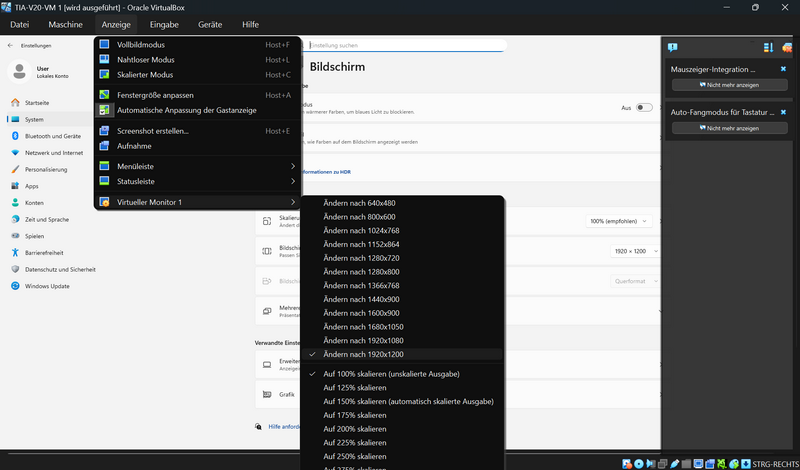Click the notification center speech bubble icon

[x=673, y=47]
